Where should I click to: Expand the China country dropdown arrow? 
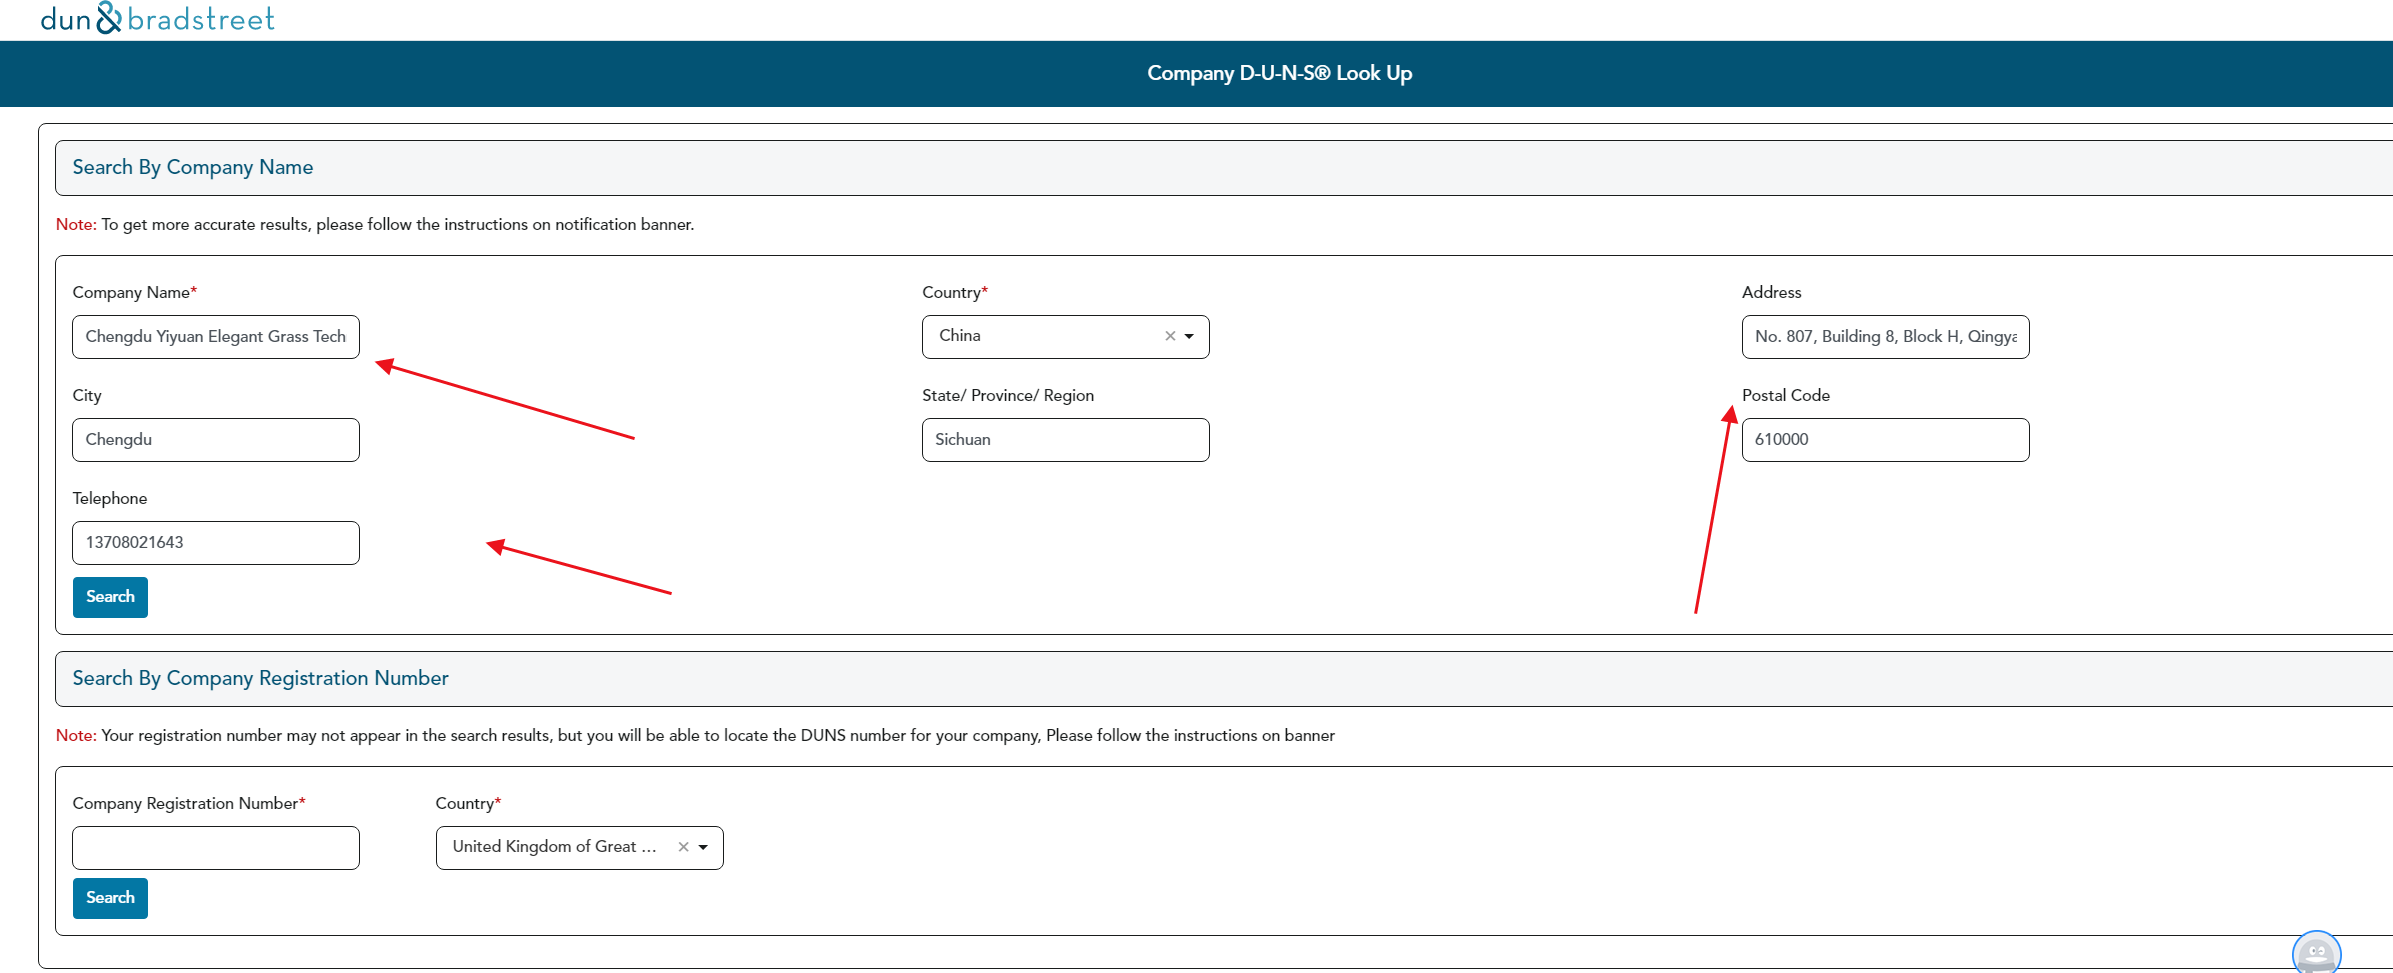tap(1189, 337)
